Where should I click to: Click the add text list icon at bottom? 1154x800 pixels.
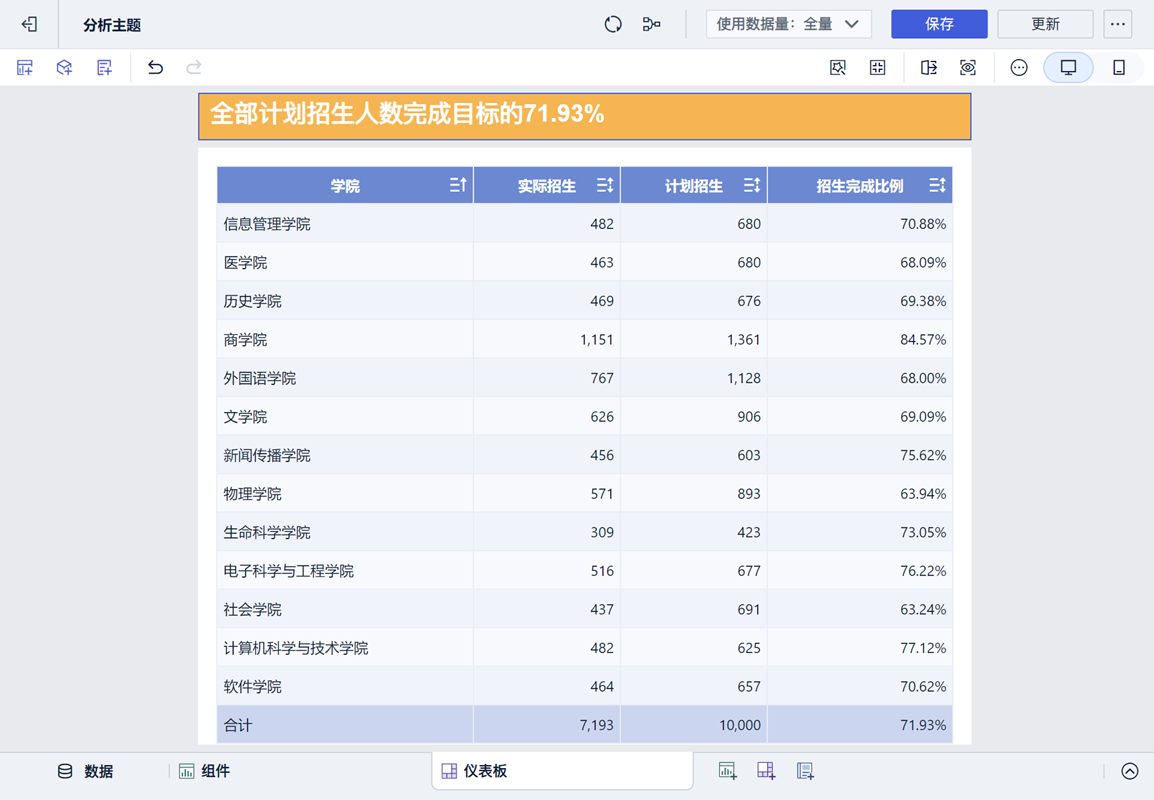coord(805,771)
